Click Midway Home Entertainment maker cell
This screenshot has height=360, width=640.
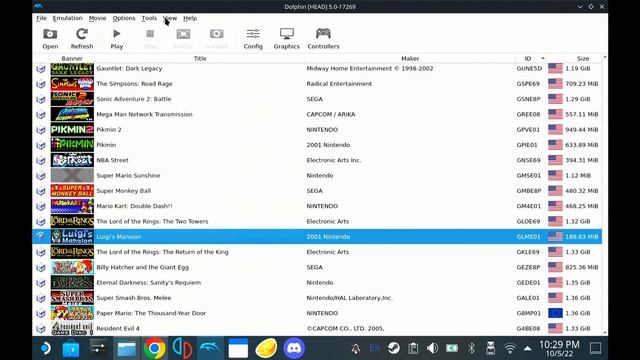pyautogui.click(x=370, y=68)
